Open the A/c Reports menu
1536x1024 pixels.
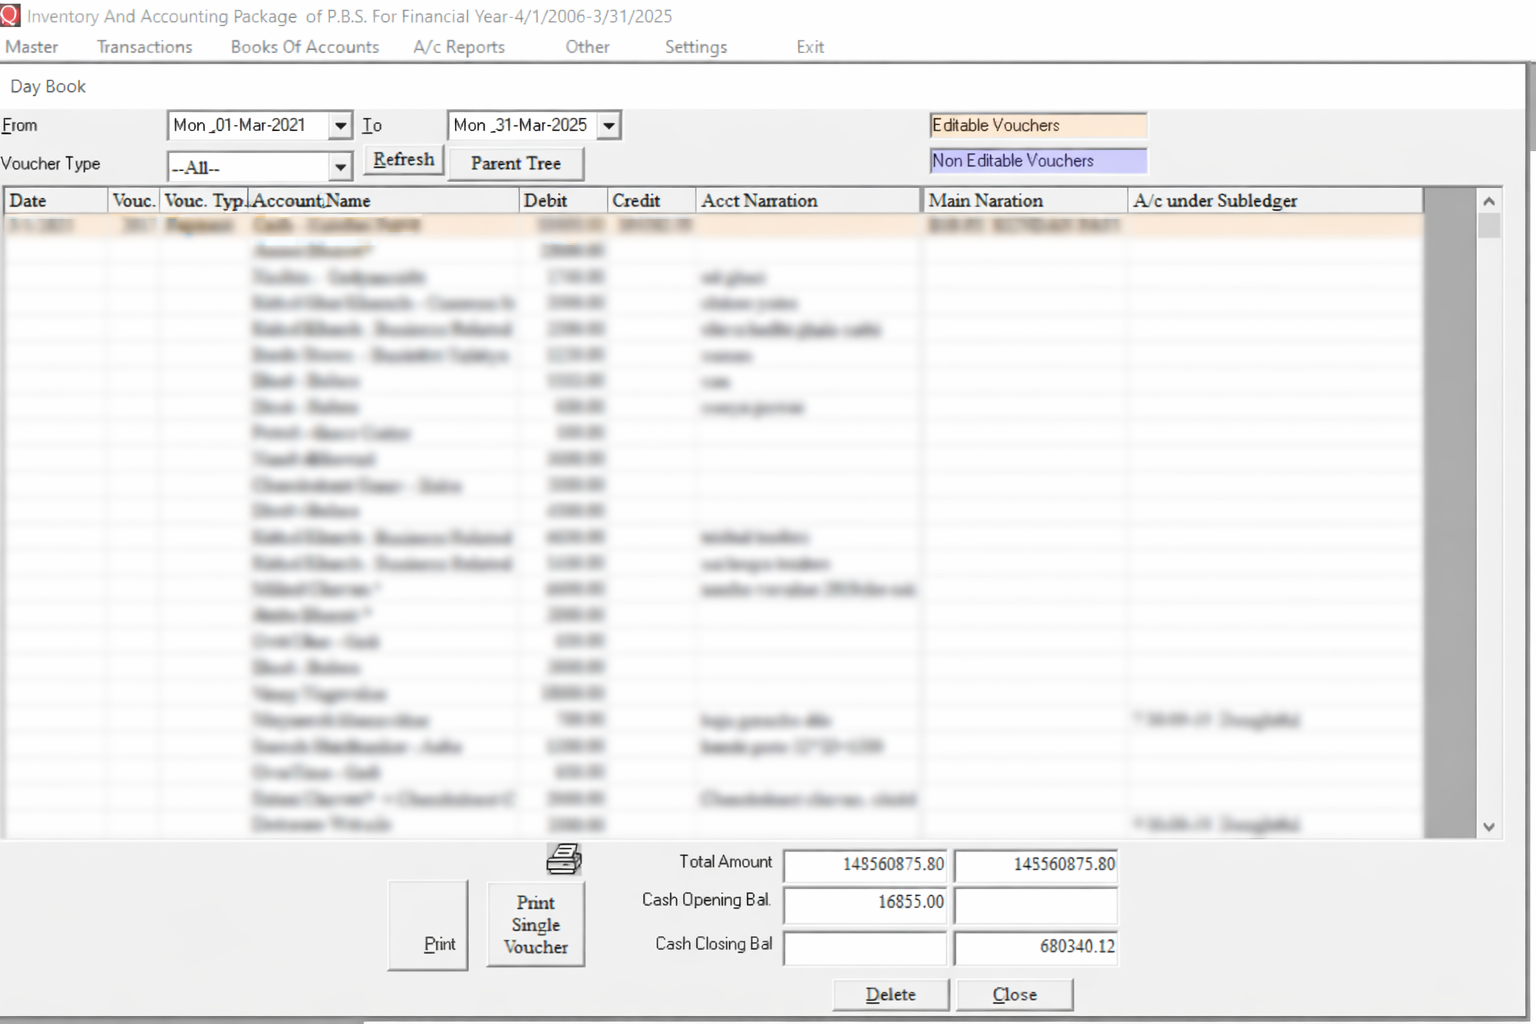click(459, 47)
